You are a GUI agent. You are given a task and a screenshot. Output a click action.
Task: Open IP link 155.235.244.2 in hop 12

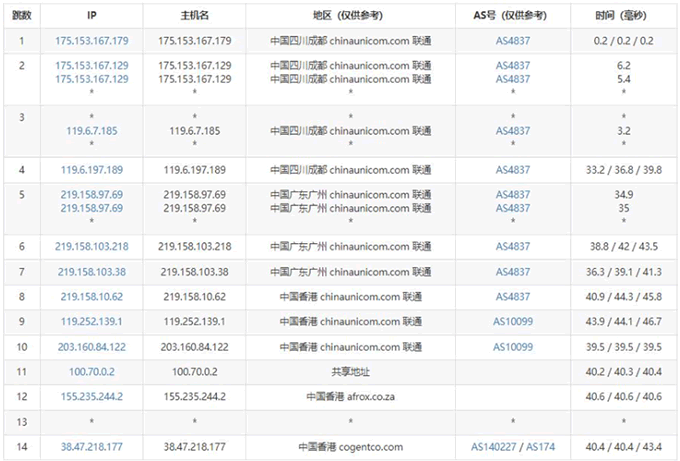(x=92, y=397)
